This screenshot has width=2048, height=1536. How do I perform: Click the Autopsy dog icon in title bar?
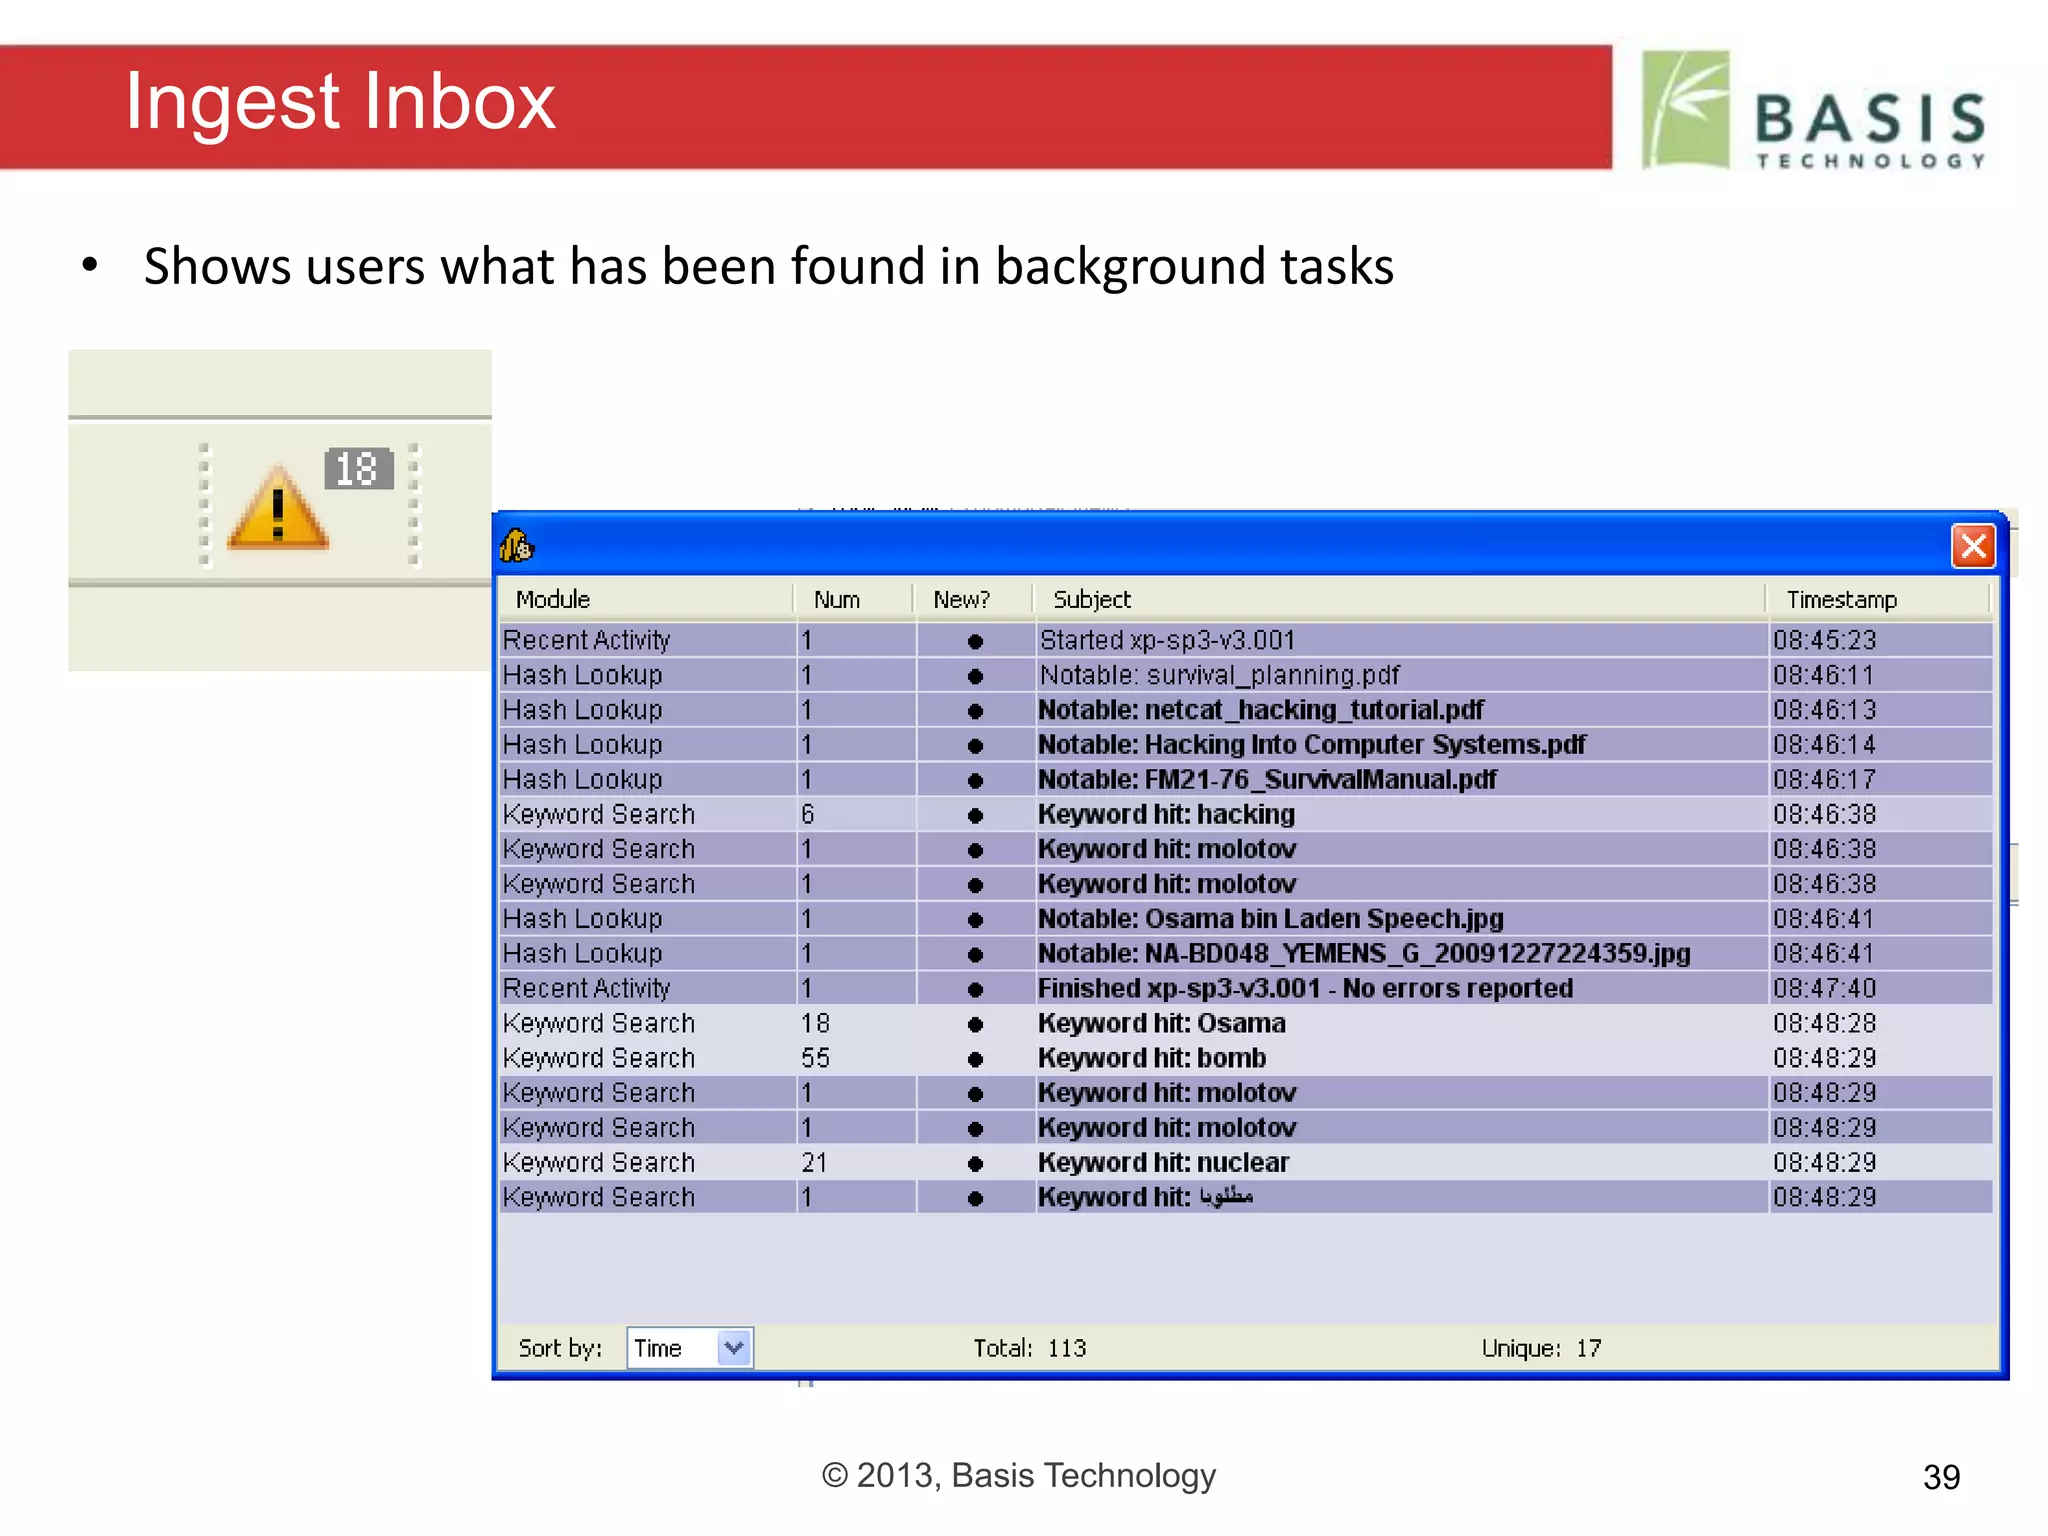coord(517,546)
